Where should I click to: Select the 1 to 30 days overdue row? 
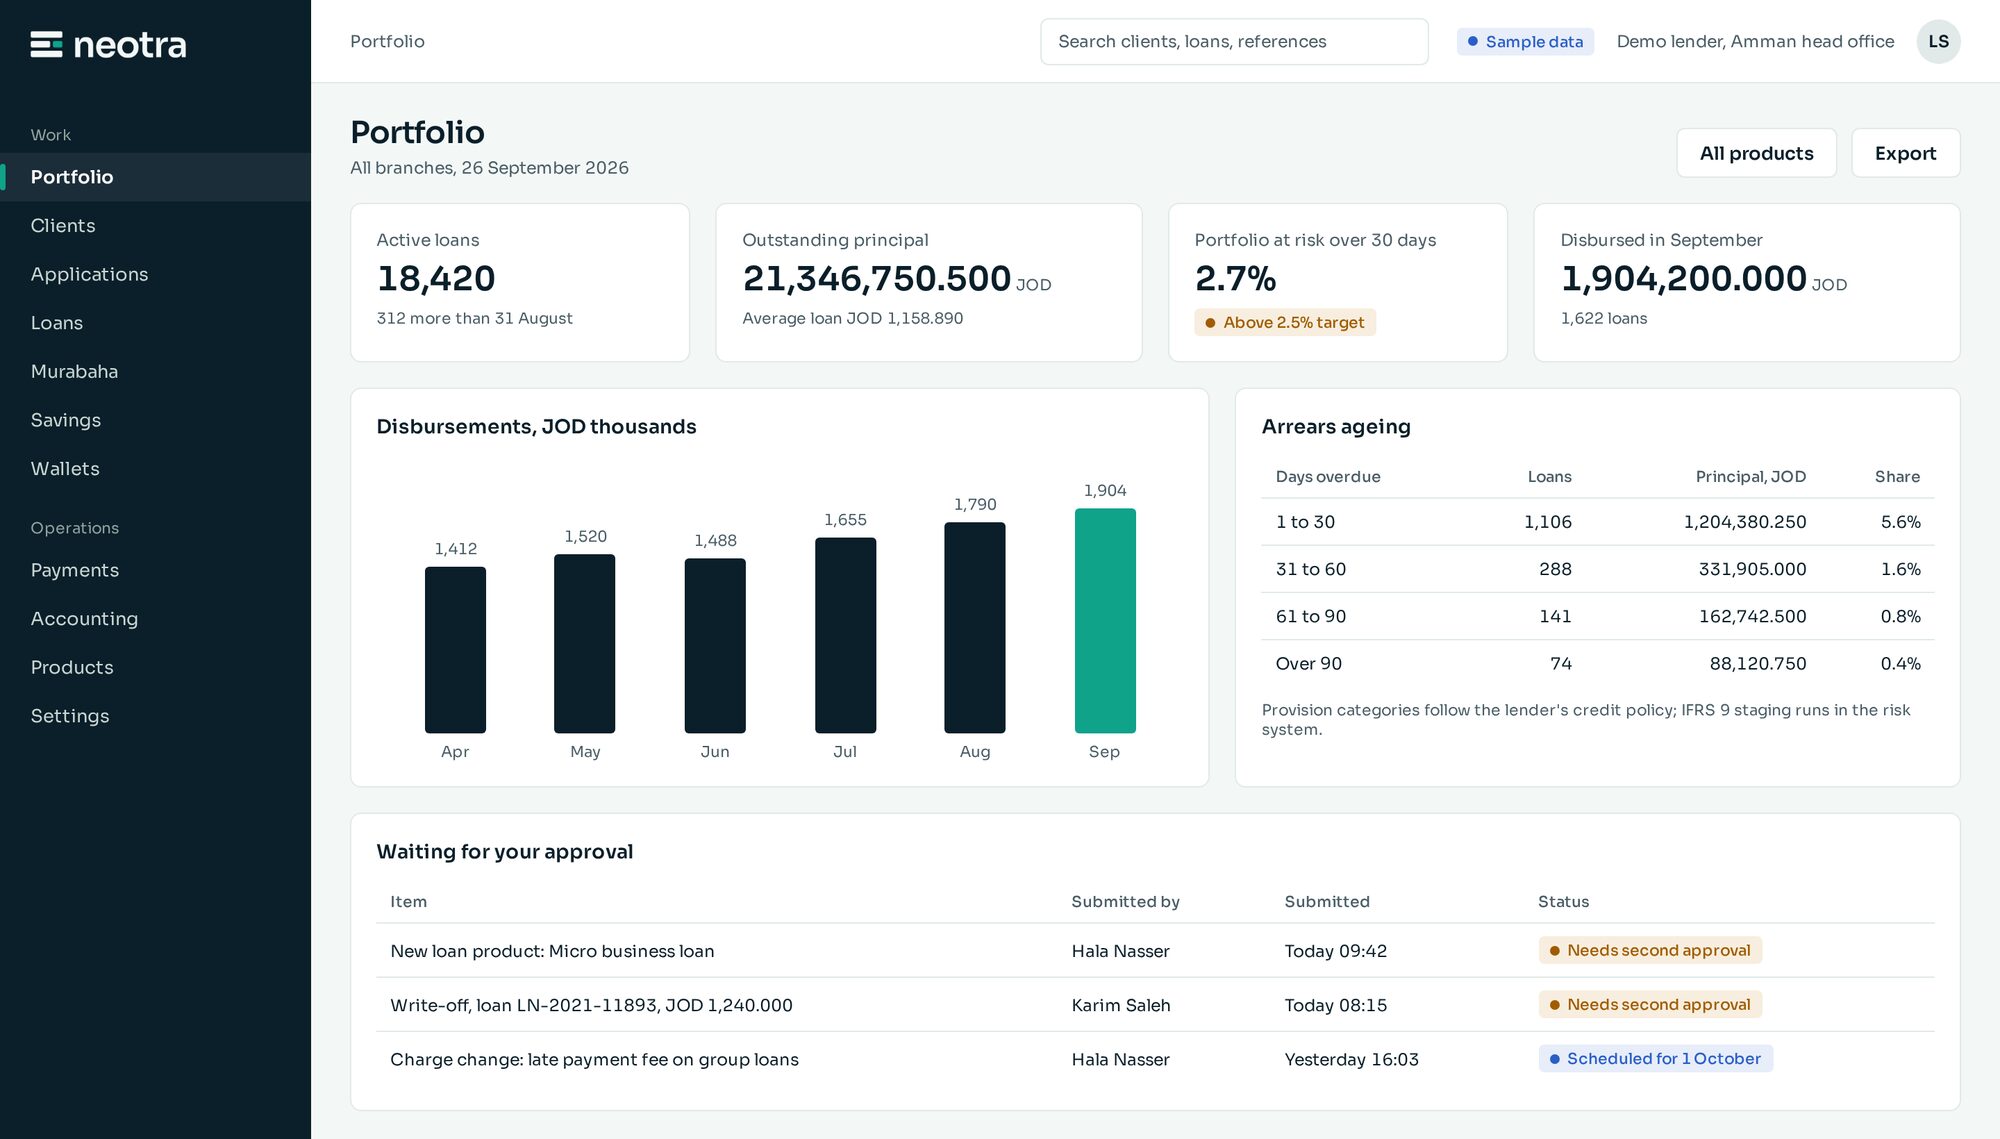[x=1597, y=522]
